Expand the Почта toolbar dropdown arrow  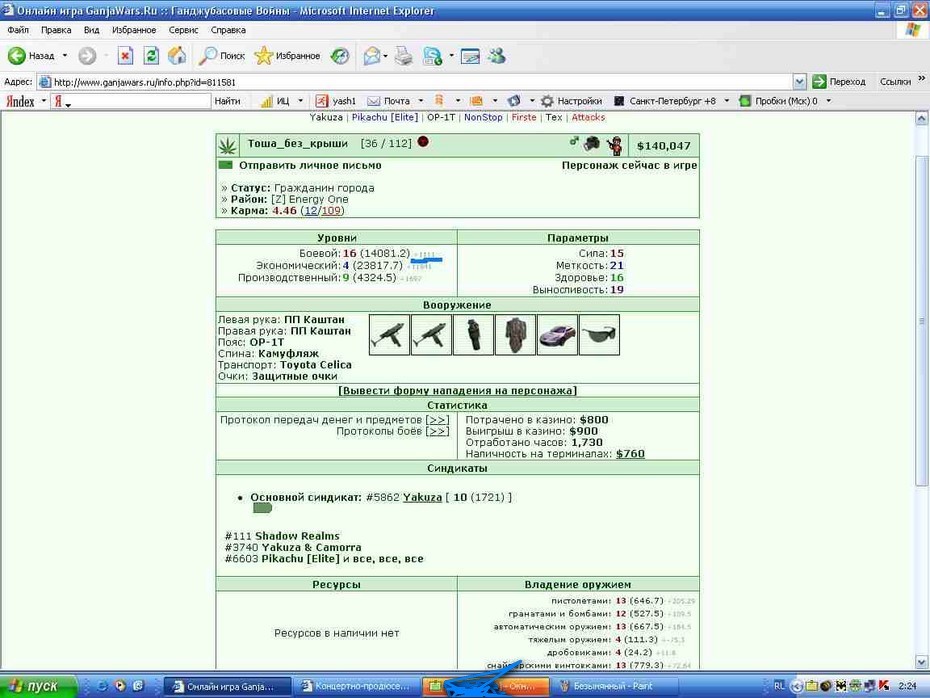(421, 101)
